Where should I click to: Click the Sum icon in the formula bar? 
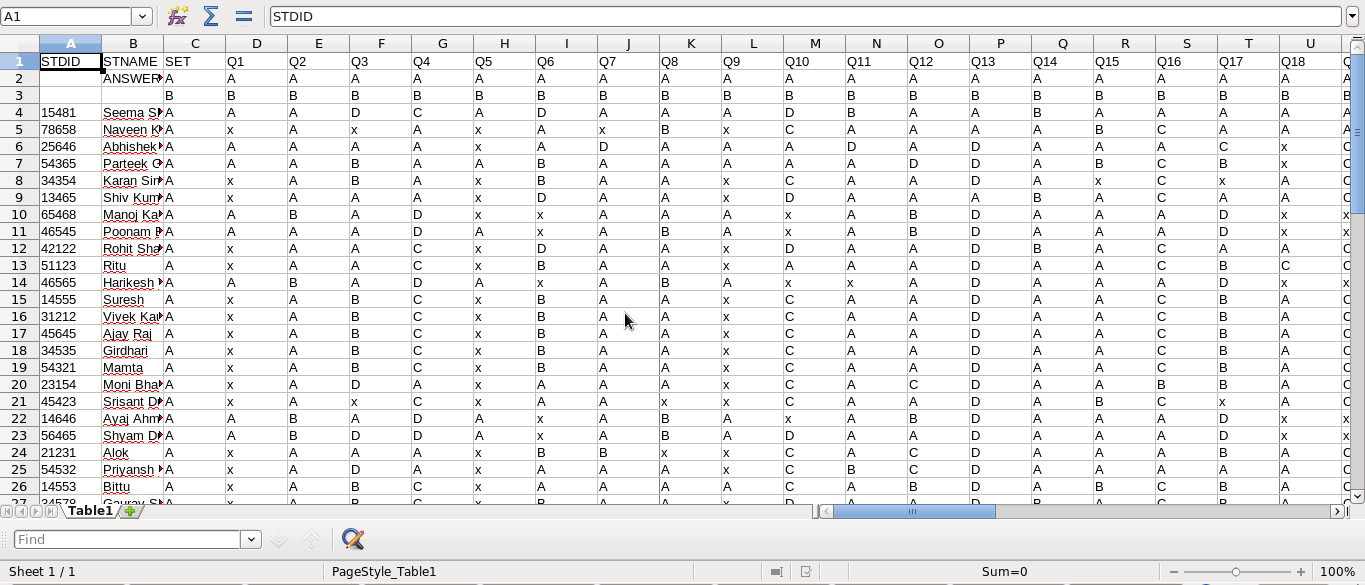point(210,16)
